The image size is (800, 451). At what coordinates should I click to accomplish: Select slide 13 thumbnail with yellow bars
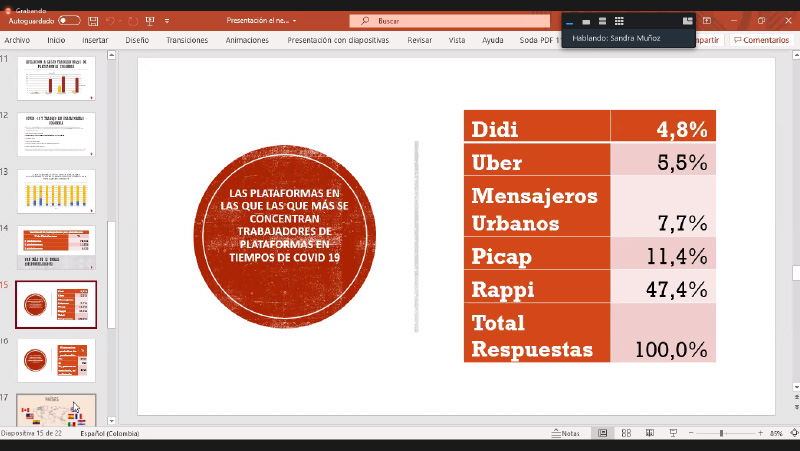coord(56,191)
